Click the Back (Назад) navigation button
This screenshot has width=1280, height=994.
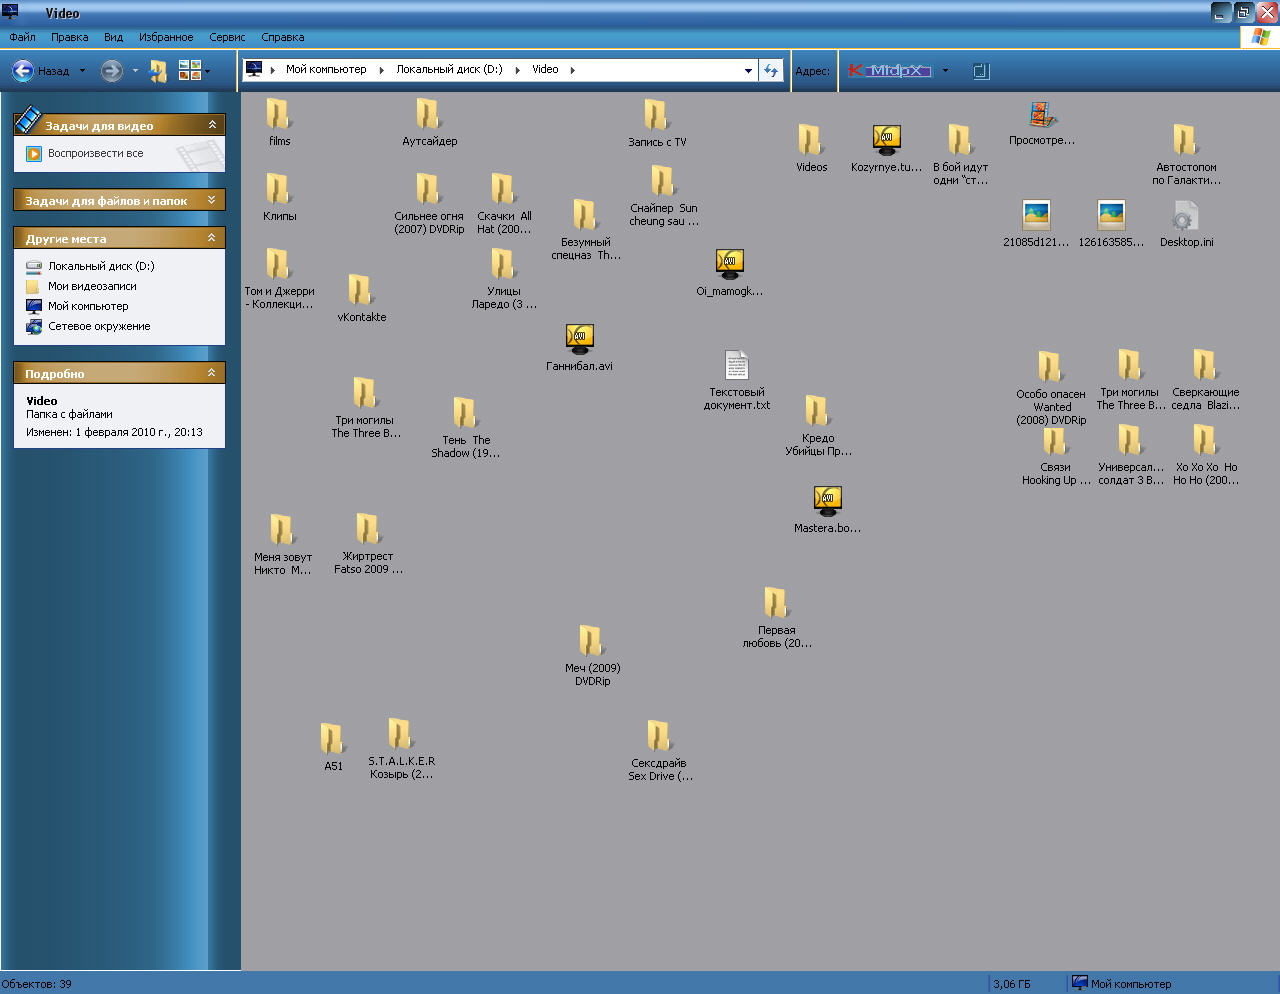40,71
